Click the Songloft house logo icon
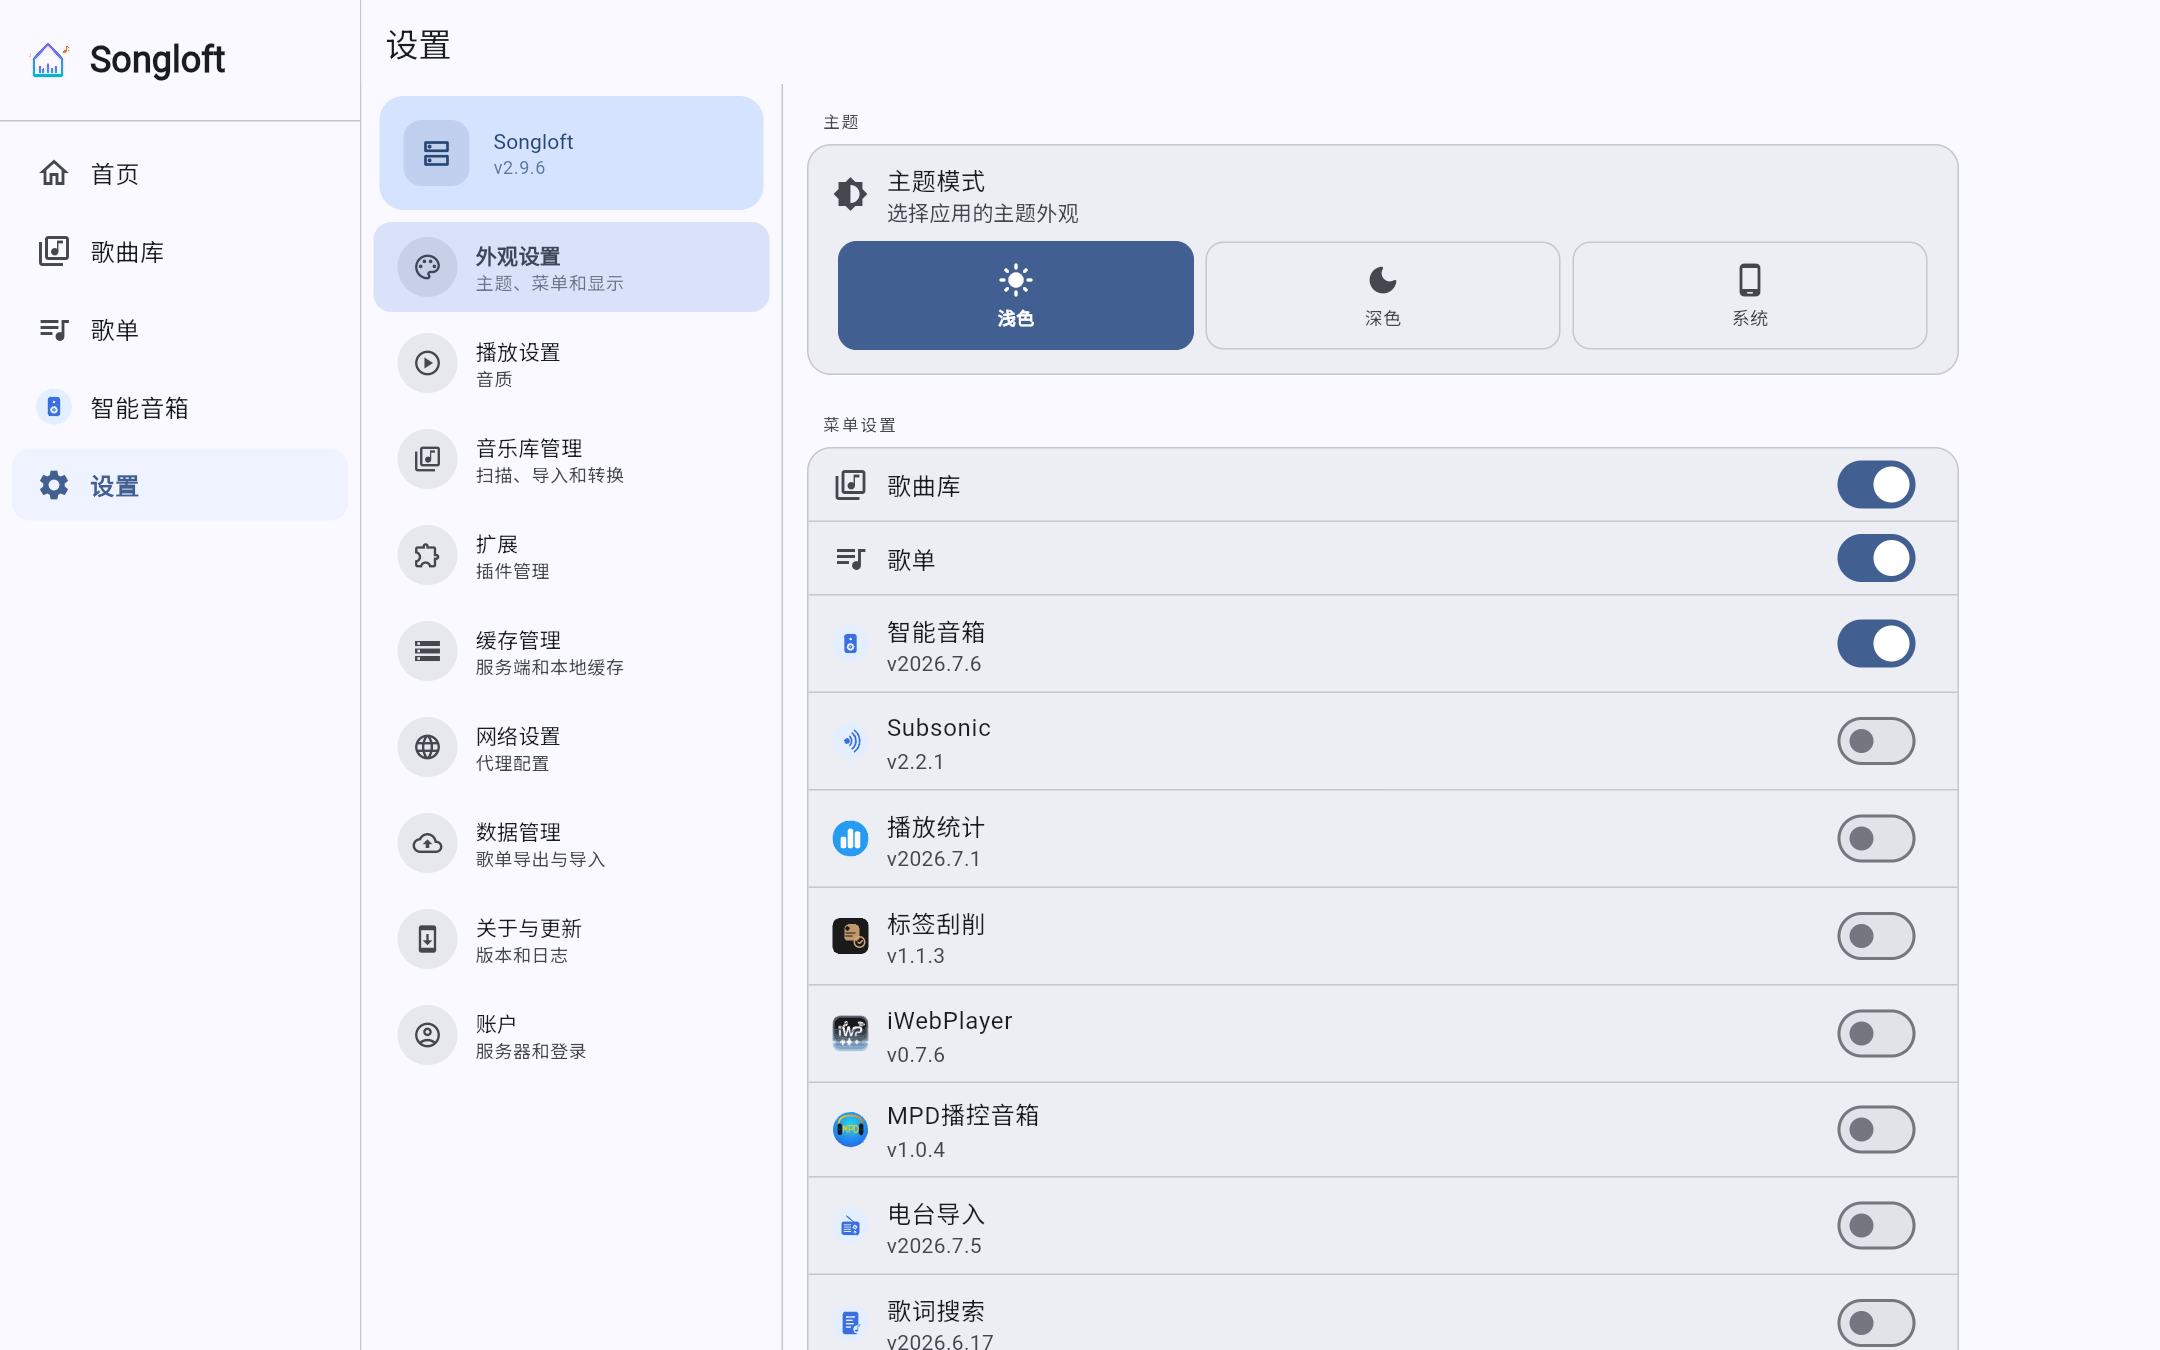Viewport: 2160px width, 1350px height. pos(49,60)
